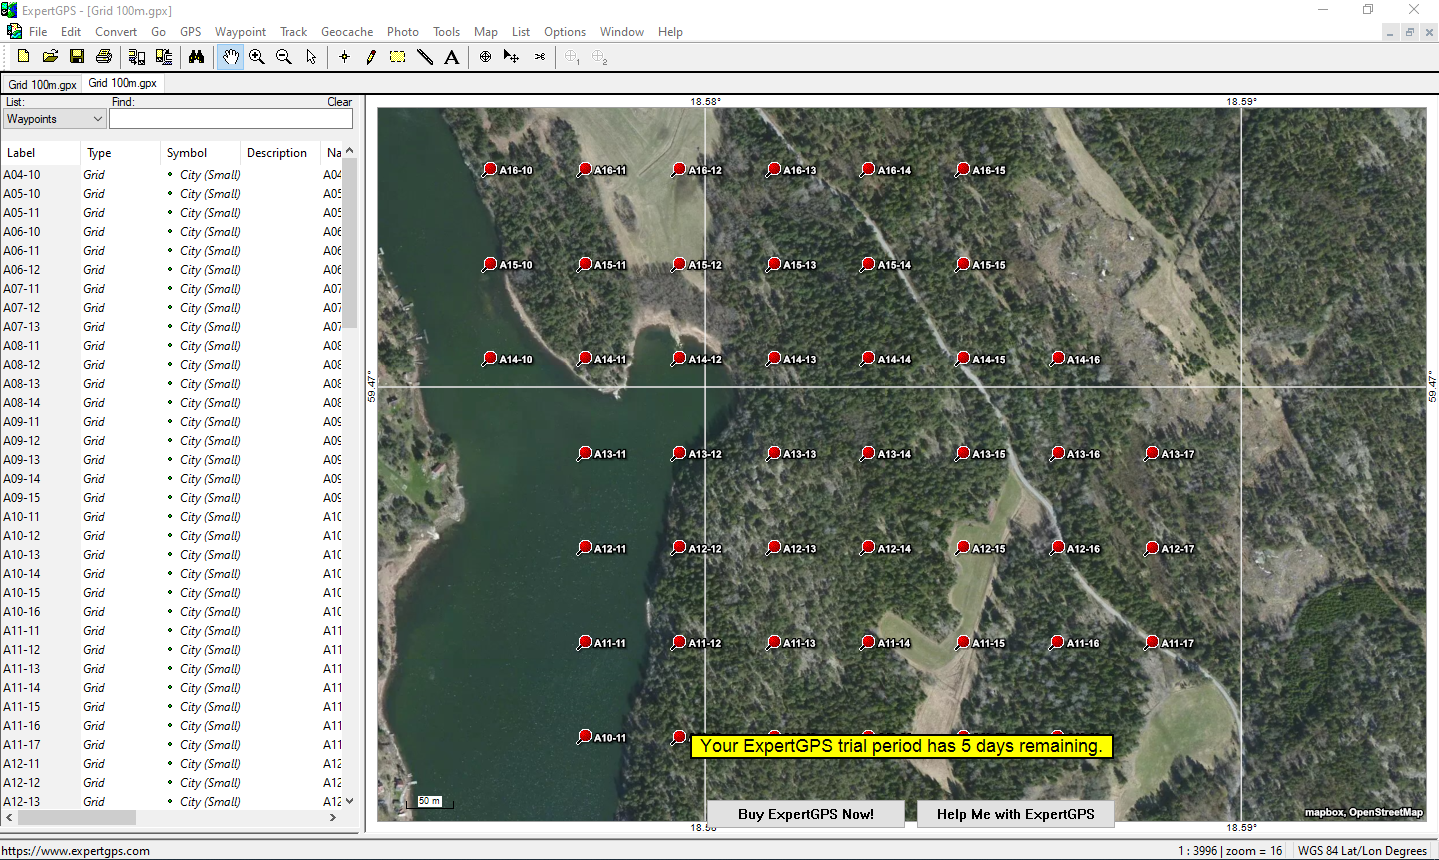Select the Pan hand tool
Screen dimensions: 1439x860
tap(230, 57)
